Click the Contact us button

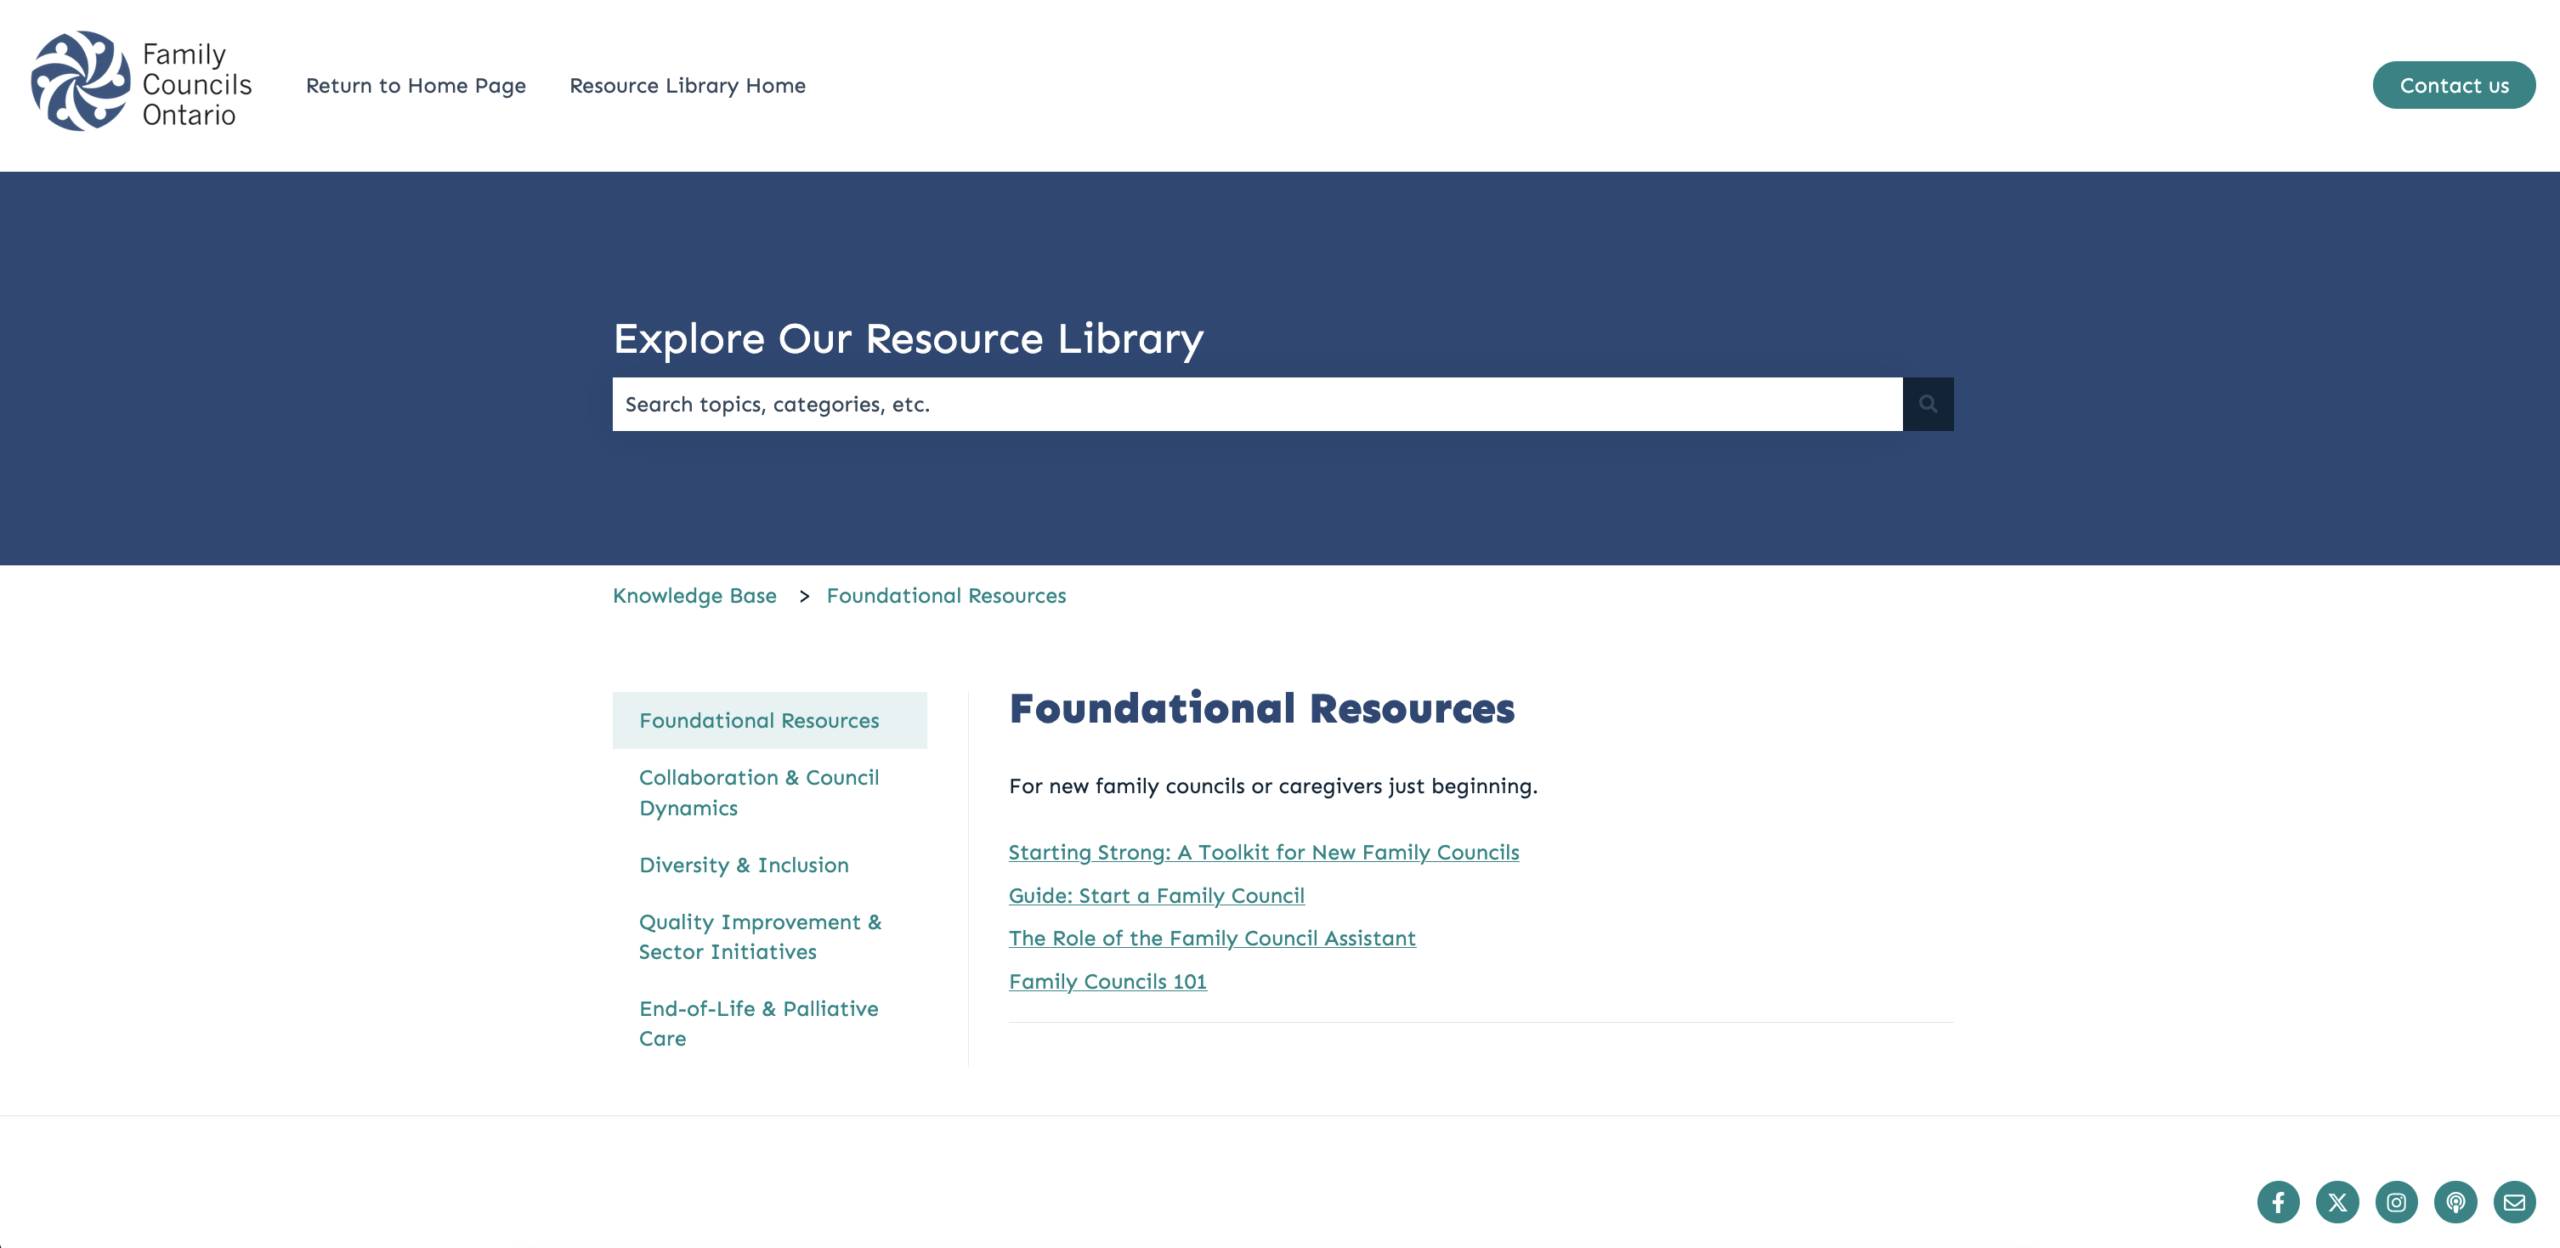tap(2453, 85)
